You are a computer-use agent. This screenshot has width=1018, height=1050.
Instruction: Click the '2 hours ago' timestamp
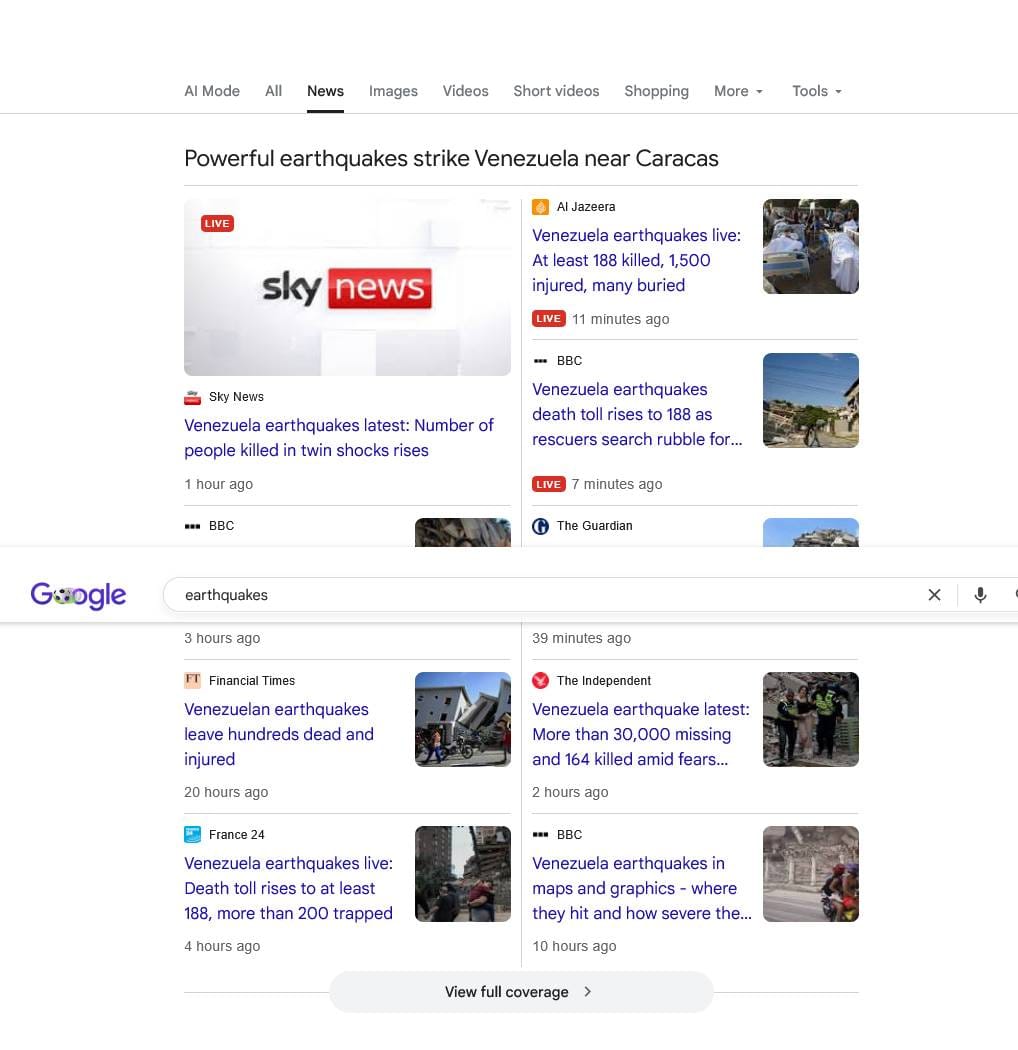pos(570,792)
